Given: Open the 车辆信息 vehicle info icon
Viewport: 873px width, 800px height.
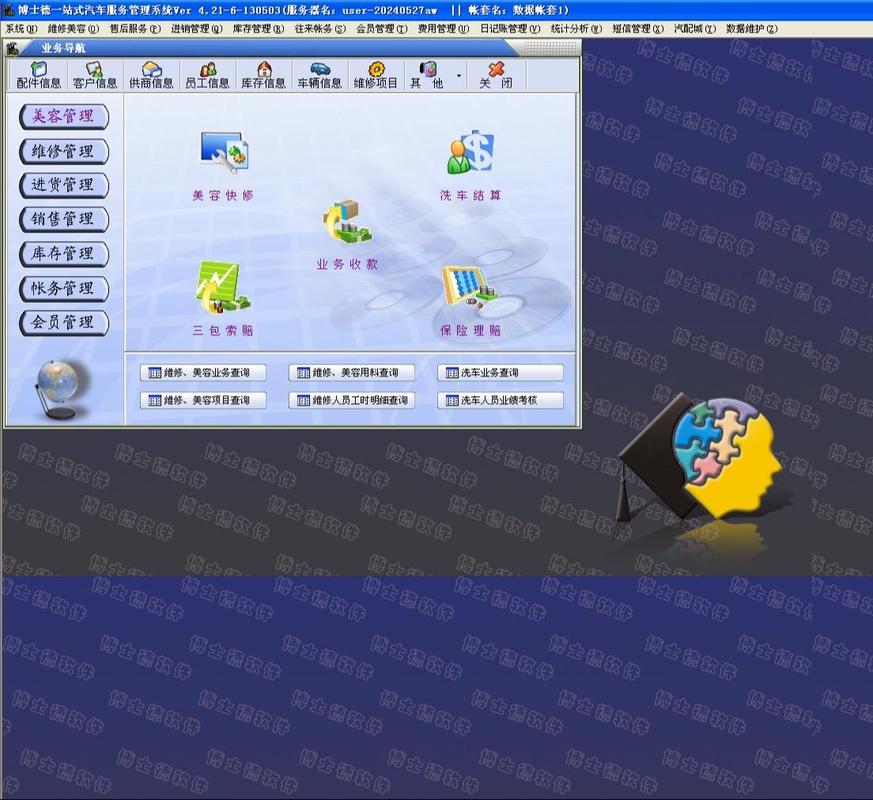Looking at the screenshot, I should coord(319,75).
